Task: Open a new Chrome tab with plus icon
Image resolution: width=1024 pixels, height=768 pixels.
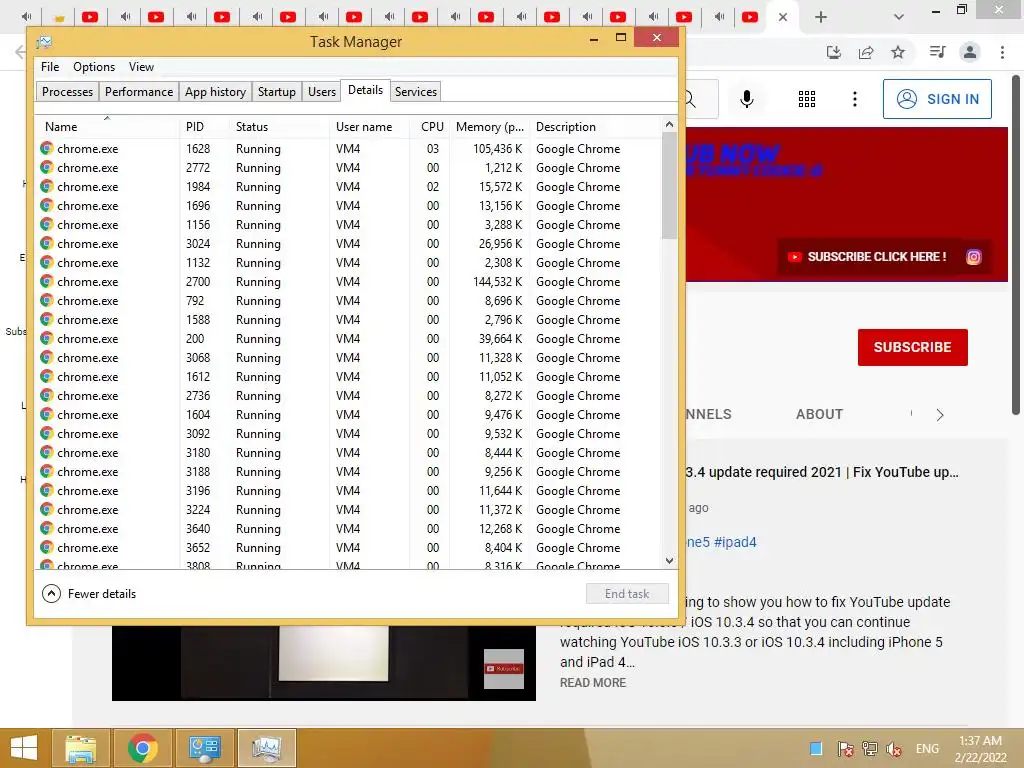Action: click(821, 17)
